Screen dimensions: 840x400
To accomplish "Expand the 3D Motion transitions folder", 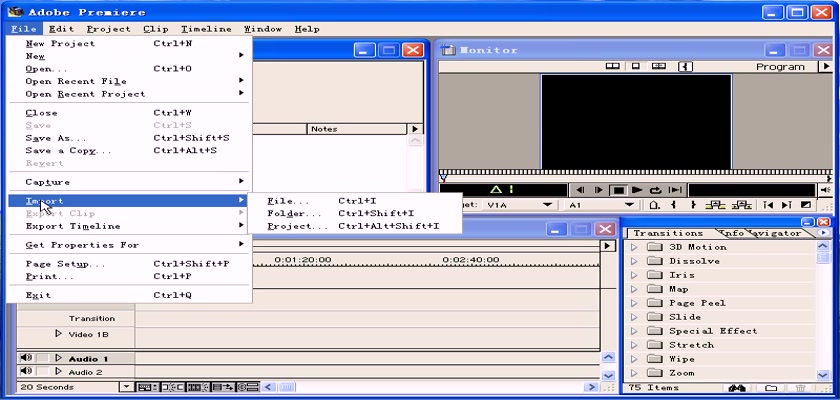I will (634, 247).
